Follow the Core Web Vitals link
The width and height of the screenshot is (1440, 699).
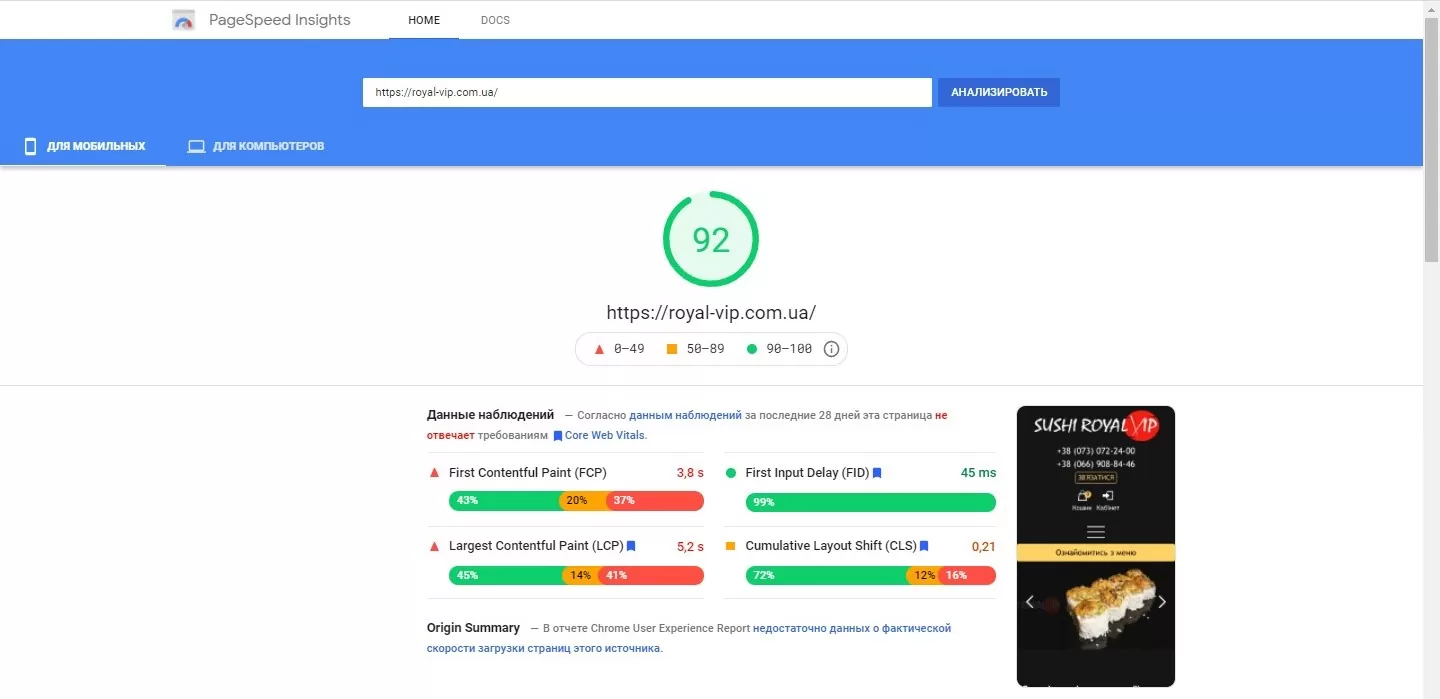[x=605, y=436]
